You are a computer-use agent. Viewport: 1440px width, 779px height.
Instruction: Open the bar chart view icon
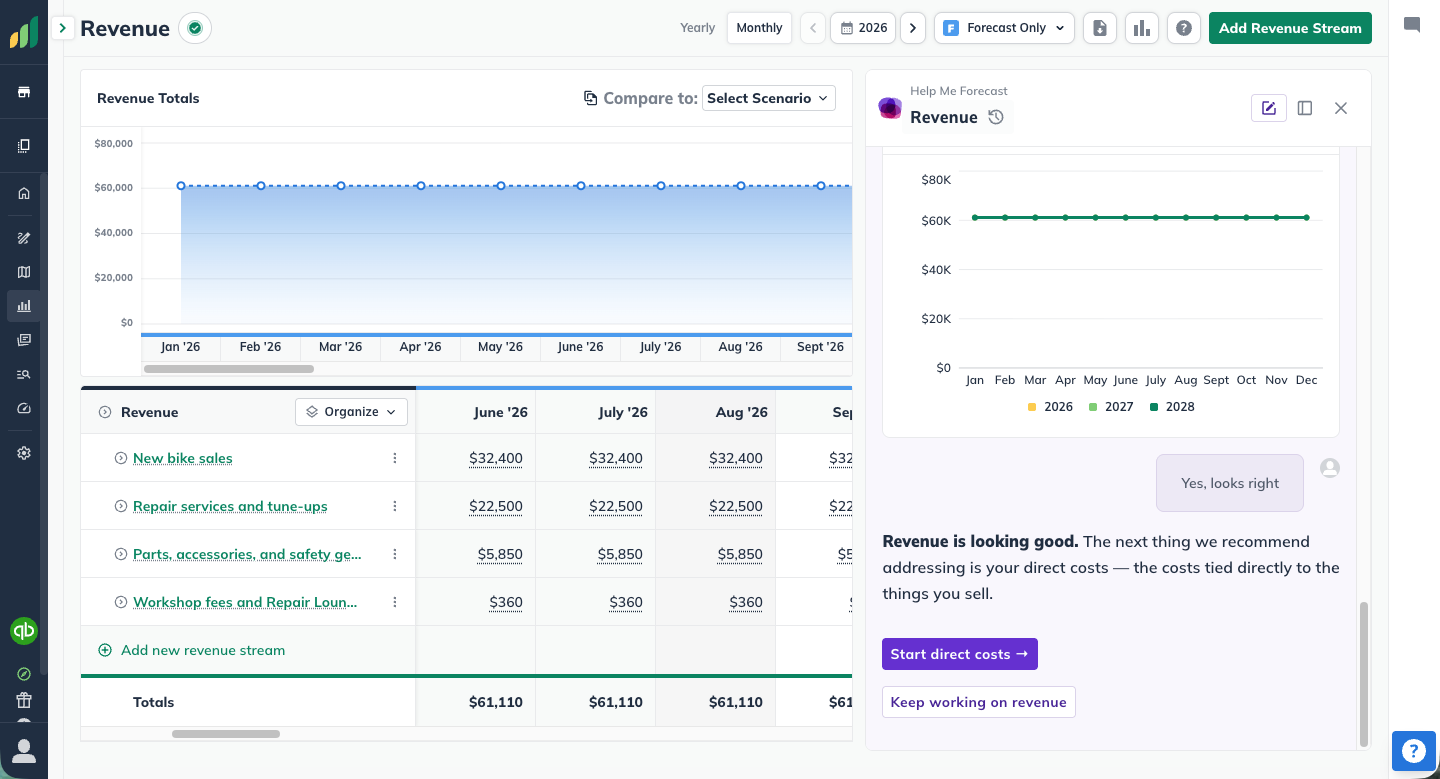tap(1142, 28)
